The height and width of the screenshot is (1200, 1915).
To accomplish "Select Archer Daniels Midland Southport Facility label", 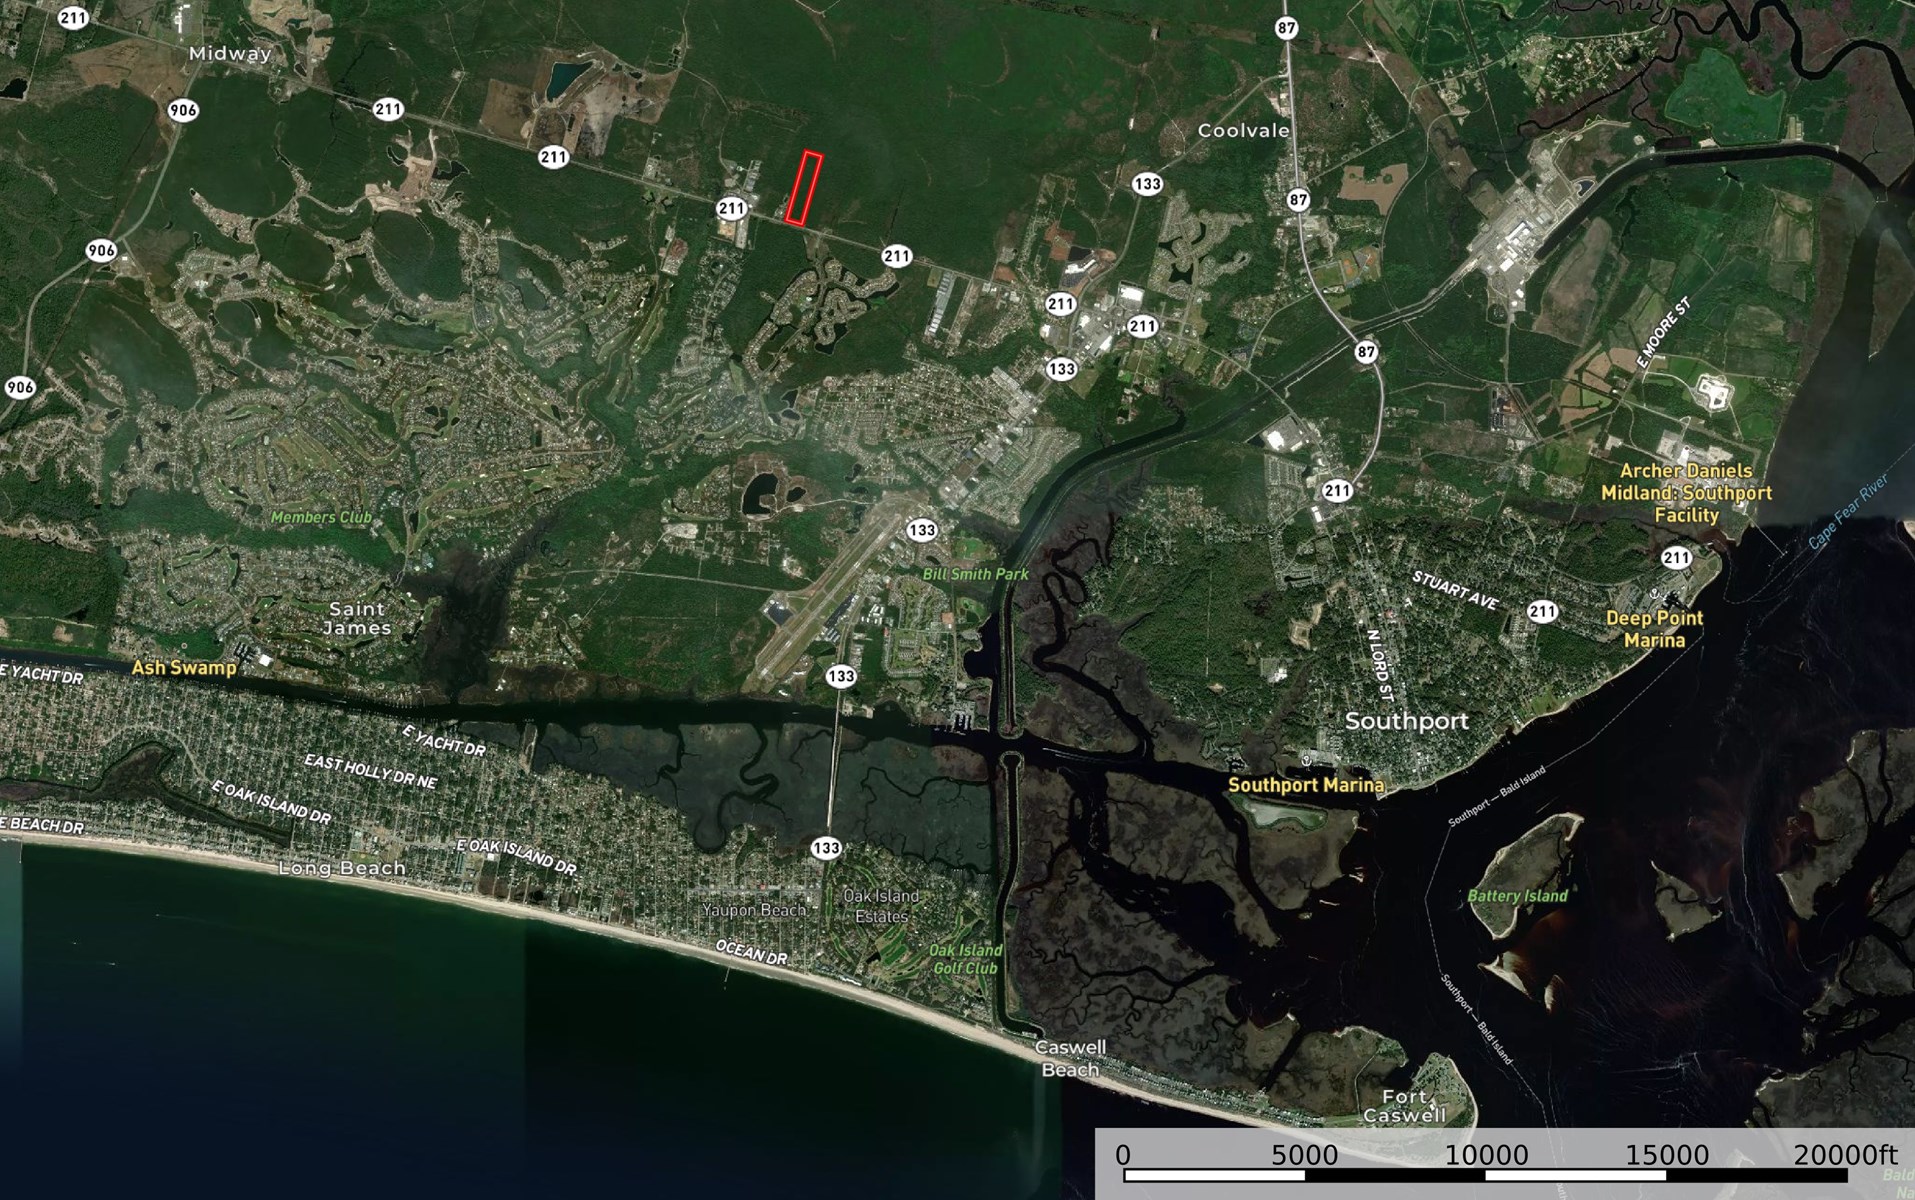I will 1687,493.
